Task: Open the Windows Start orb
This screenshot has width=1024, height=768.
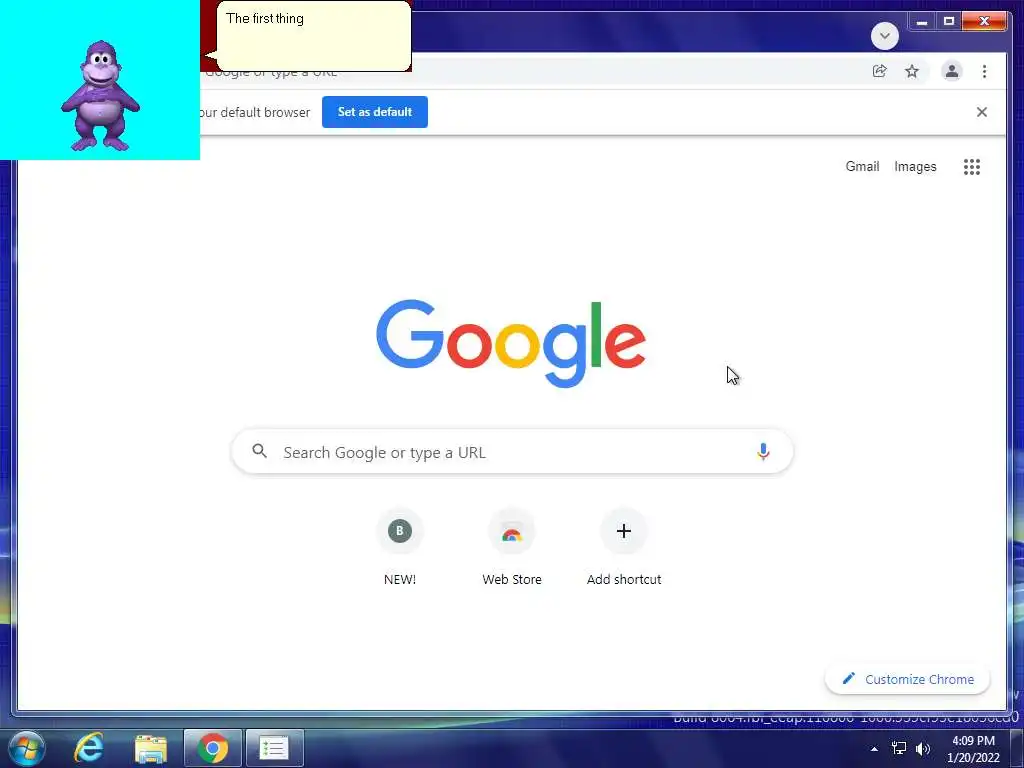Action: pyautogui.click(x=26, y=748)
